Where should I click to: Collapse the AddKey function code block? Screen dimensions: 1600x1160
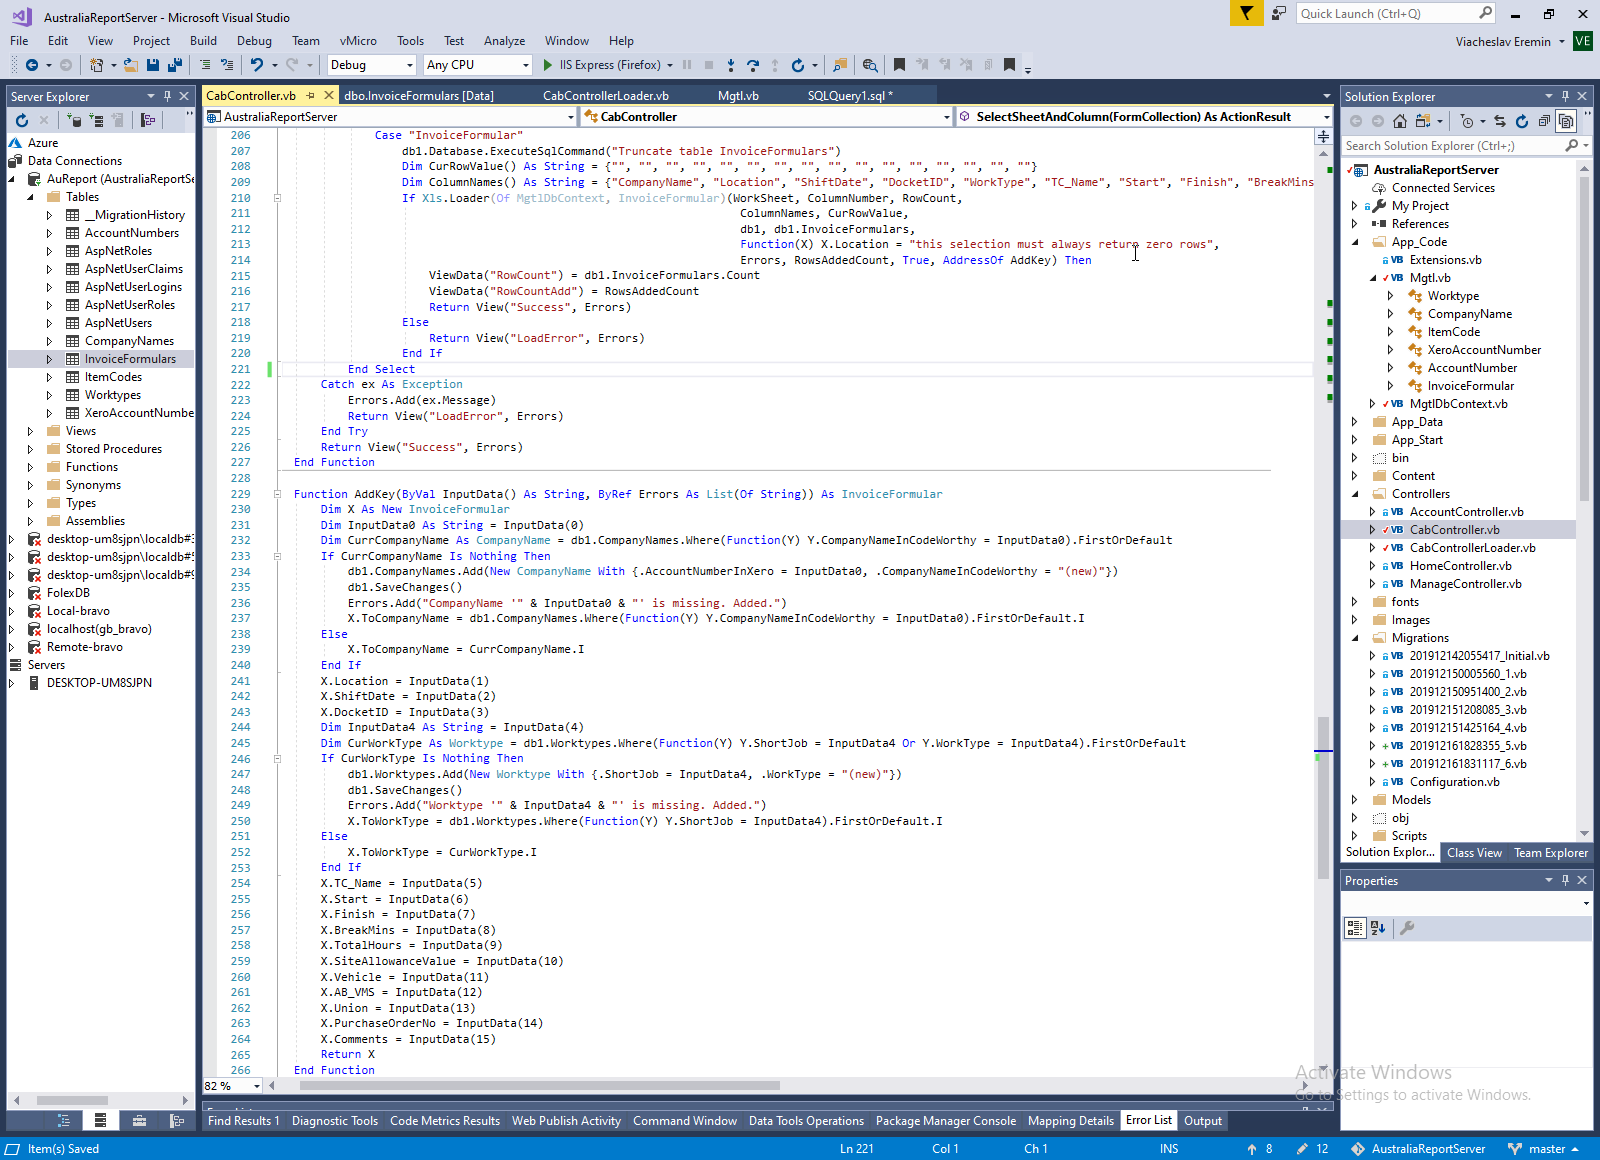coord(277,494)
